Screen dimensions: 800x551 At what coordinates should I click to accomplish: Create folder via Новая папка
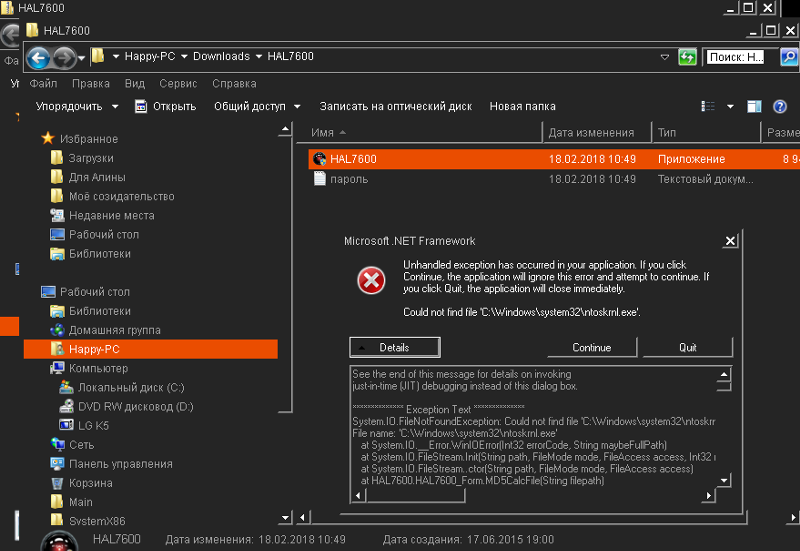(522, 106)
